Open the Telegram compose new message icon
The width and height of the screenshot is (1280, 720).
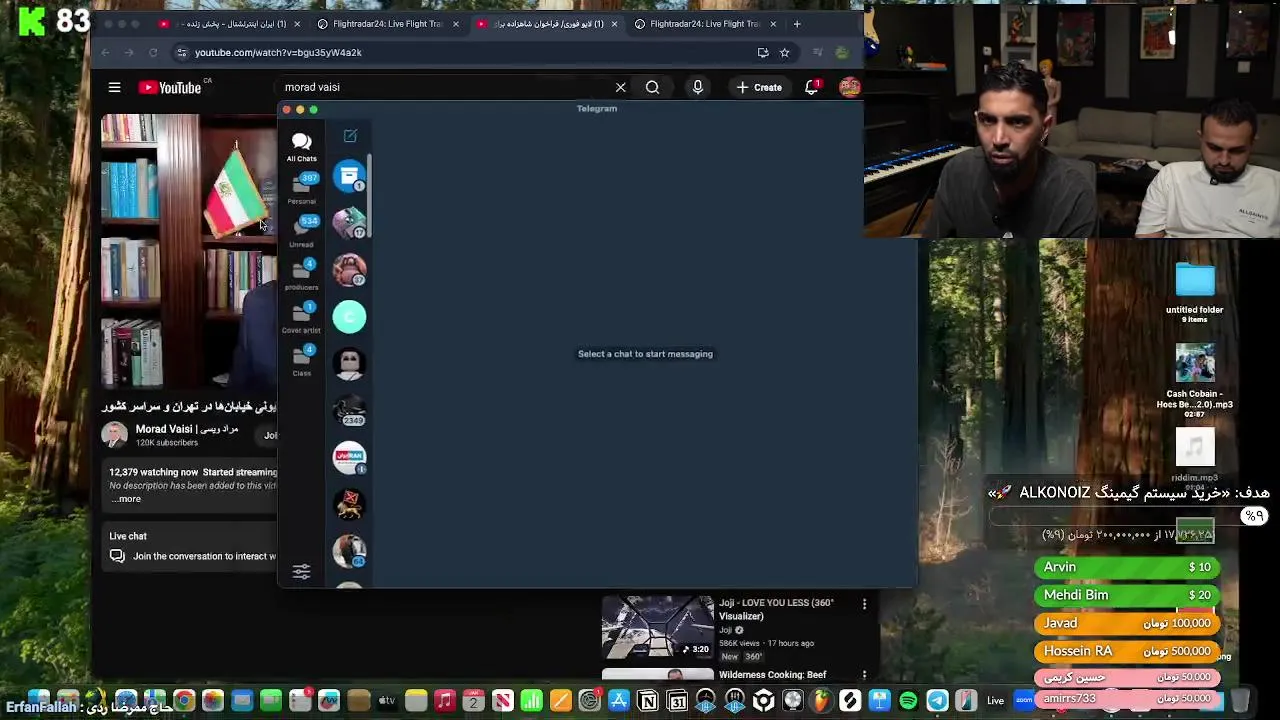350,136
